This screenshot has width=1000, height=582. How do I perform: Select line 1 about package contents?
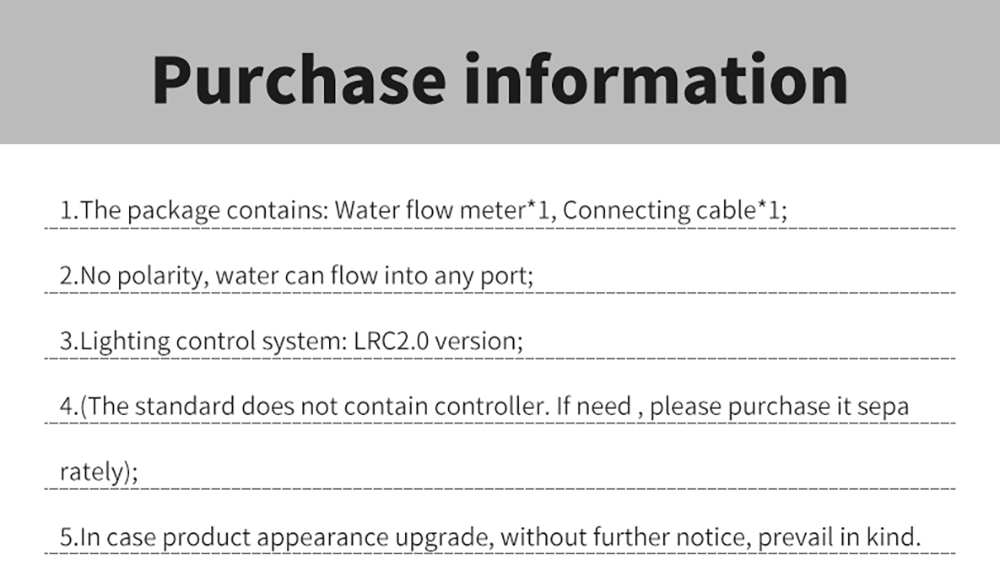423,210
